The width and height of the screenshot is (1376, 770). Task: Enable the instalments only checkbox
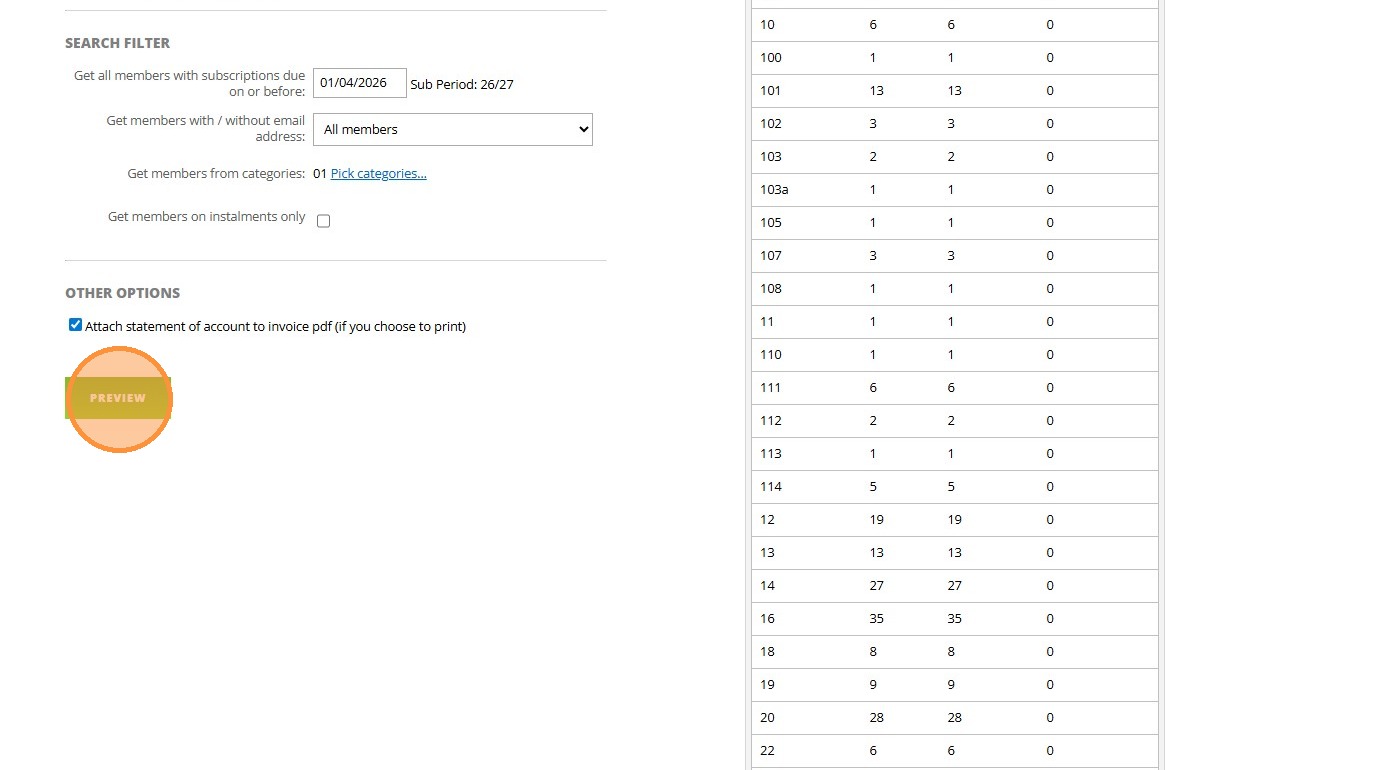click(323, 221)
